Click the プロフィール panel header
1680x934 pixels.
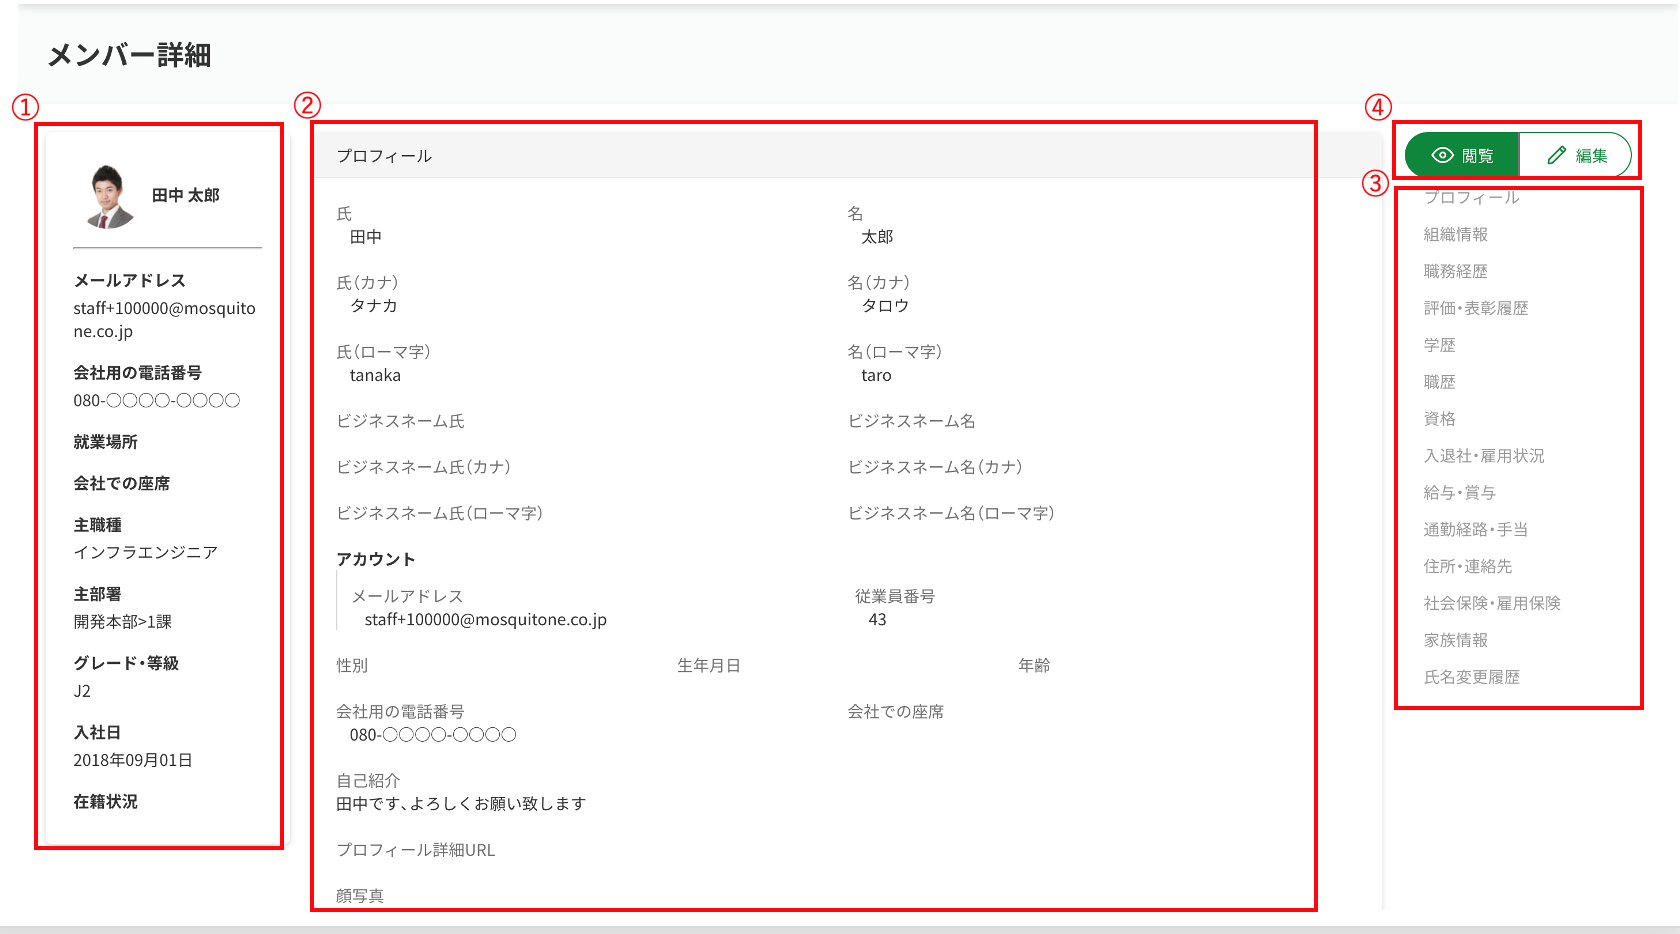click(384, 156)
